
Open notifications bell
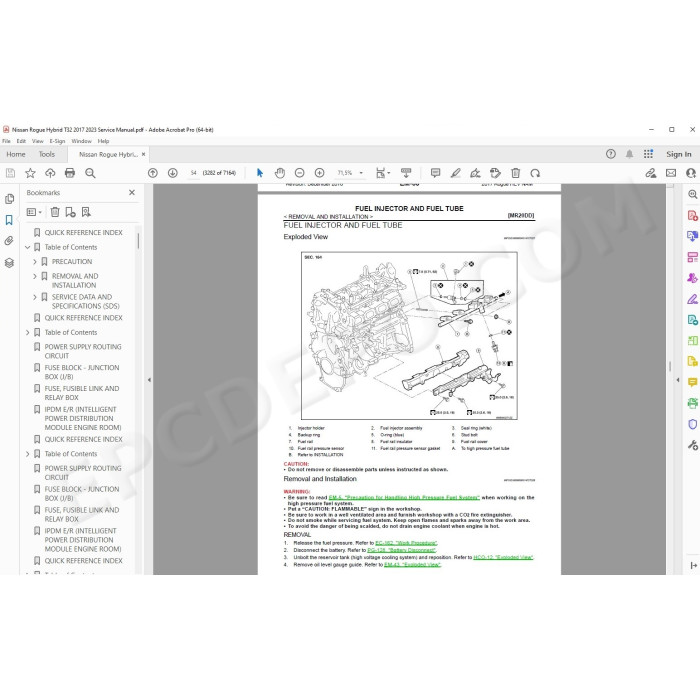629,154
